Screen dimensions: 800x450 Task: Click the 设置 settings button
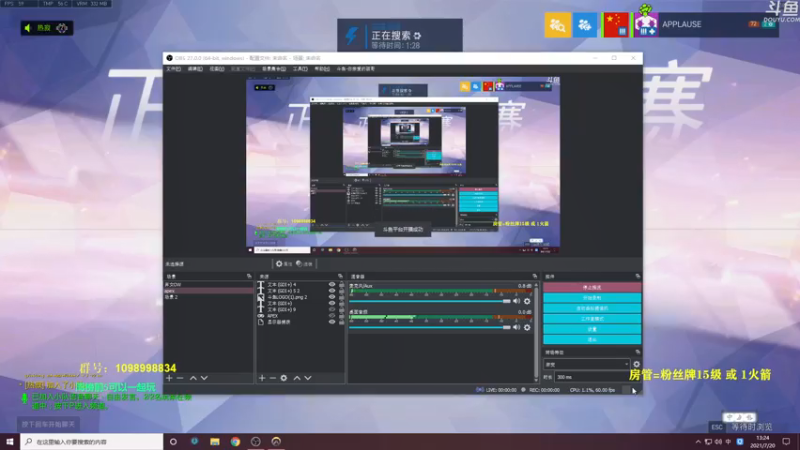click(x=592, y=329)
